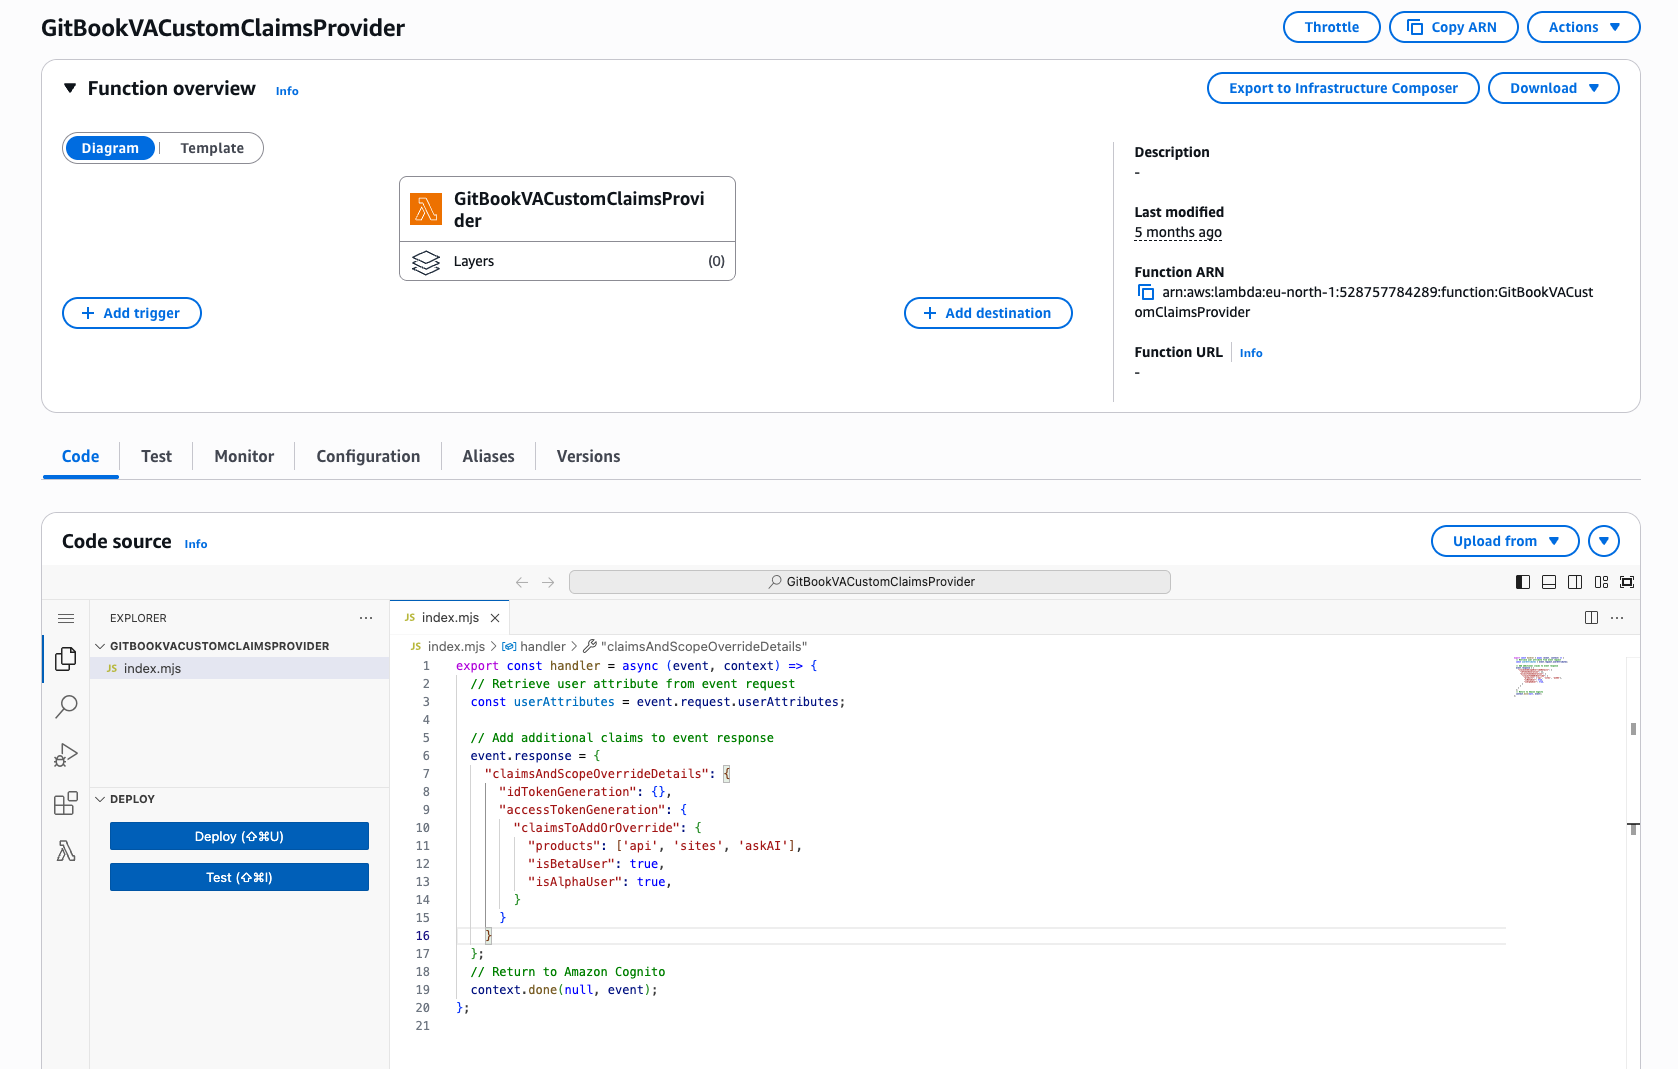The height and width of the screenshot is (1069, 1678).
Task: Click the GitBookVACustomClaimsProvider search field
Action: click(x=870, y=582)
